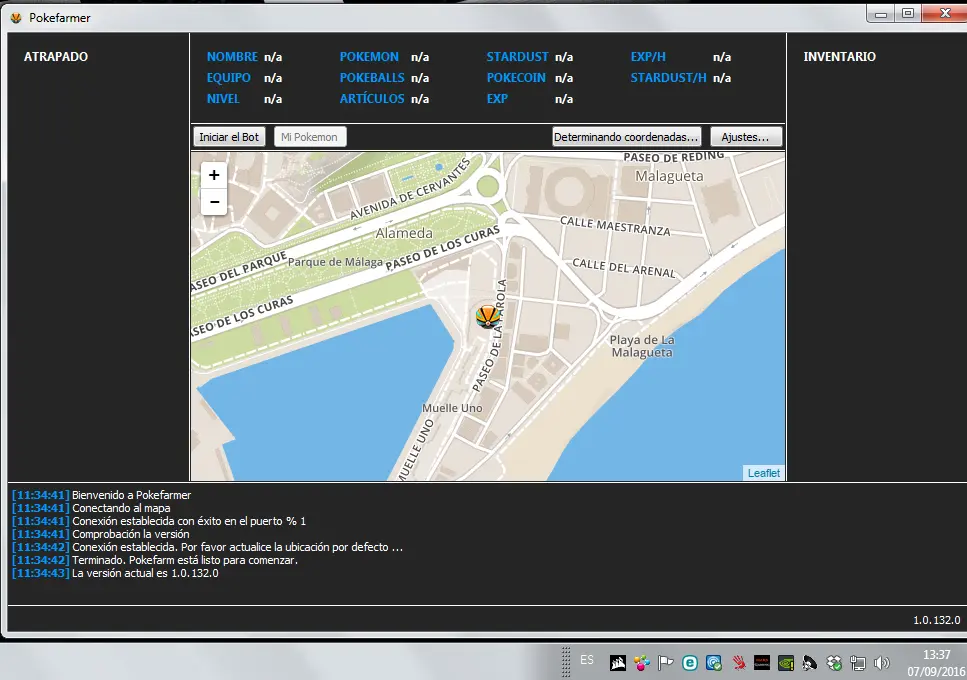Click the POKEMON stat label
Image resolution: width=967 pixels, height=680 pixels.
[369, 57]
